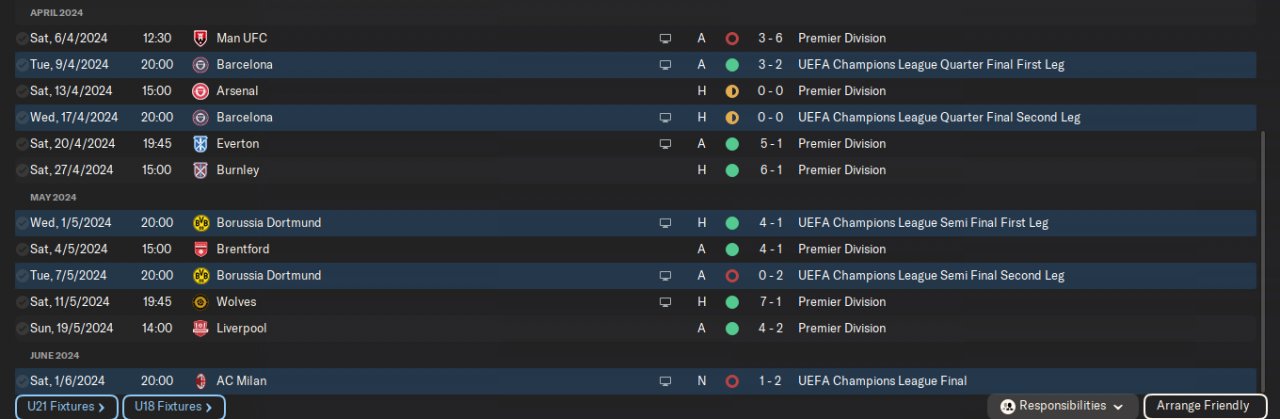This screenshot has height=419, width=1280.
Task: Open the Responsibilities dropdown
Action: pos(1063,406)
